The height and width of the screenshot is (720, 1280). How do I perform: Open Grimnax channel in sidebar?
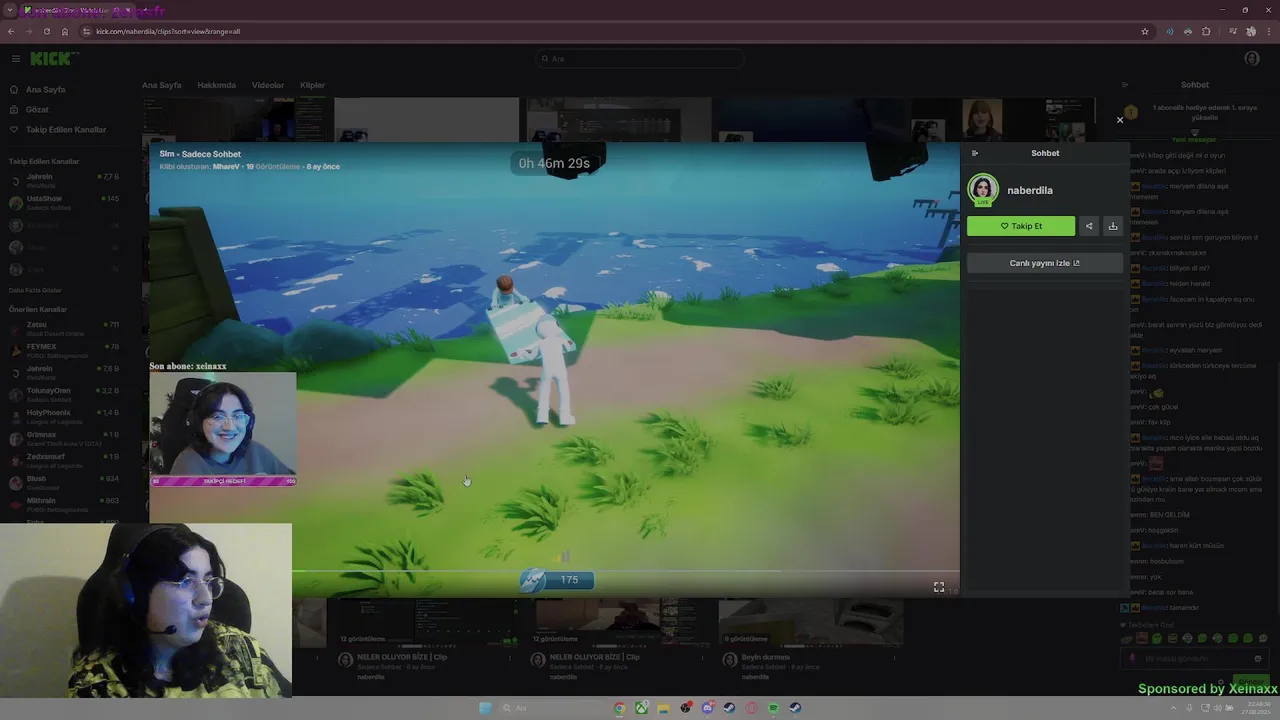click(64, 438)
